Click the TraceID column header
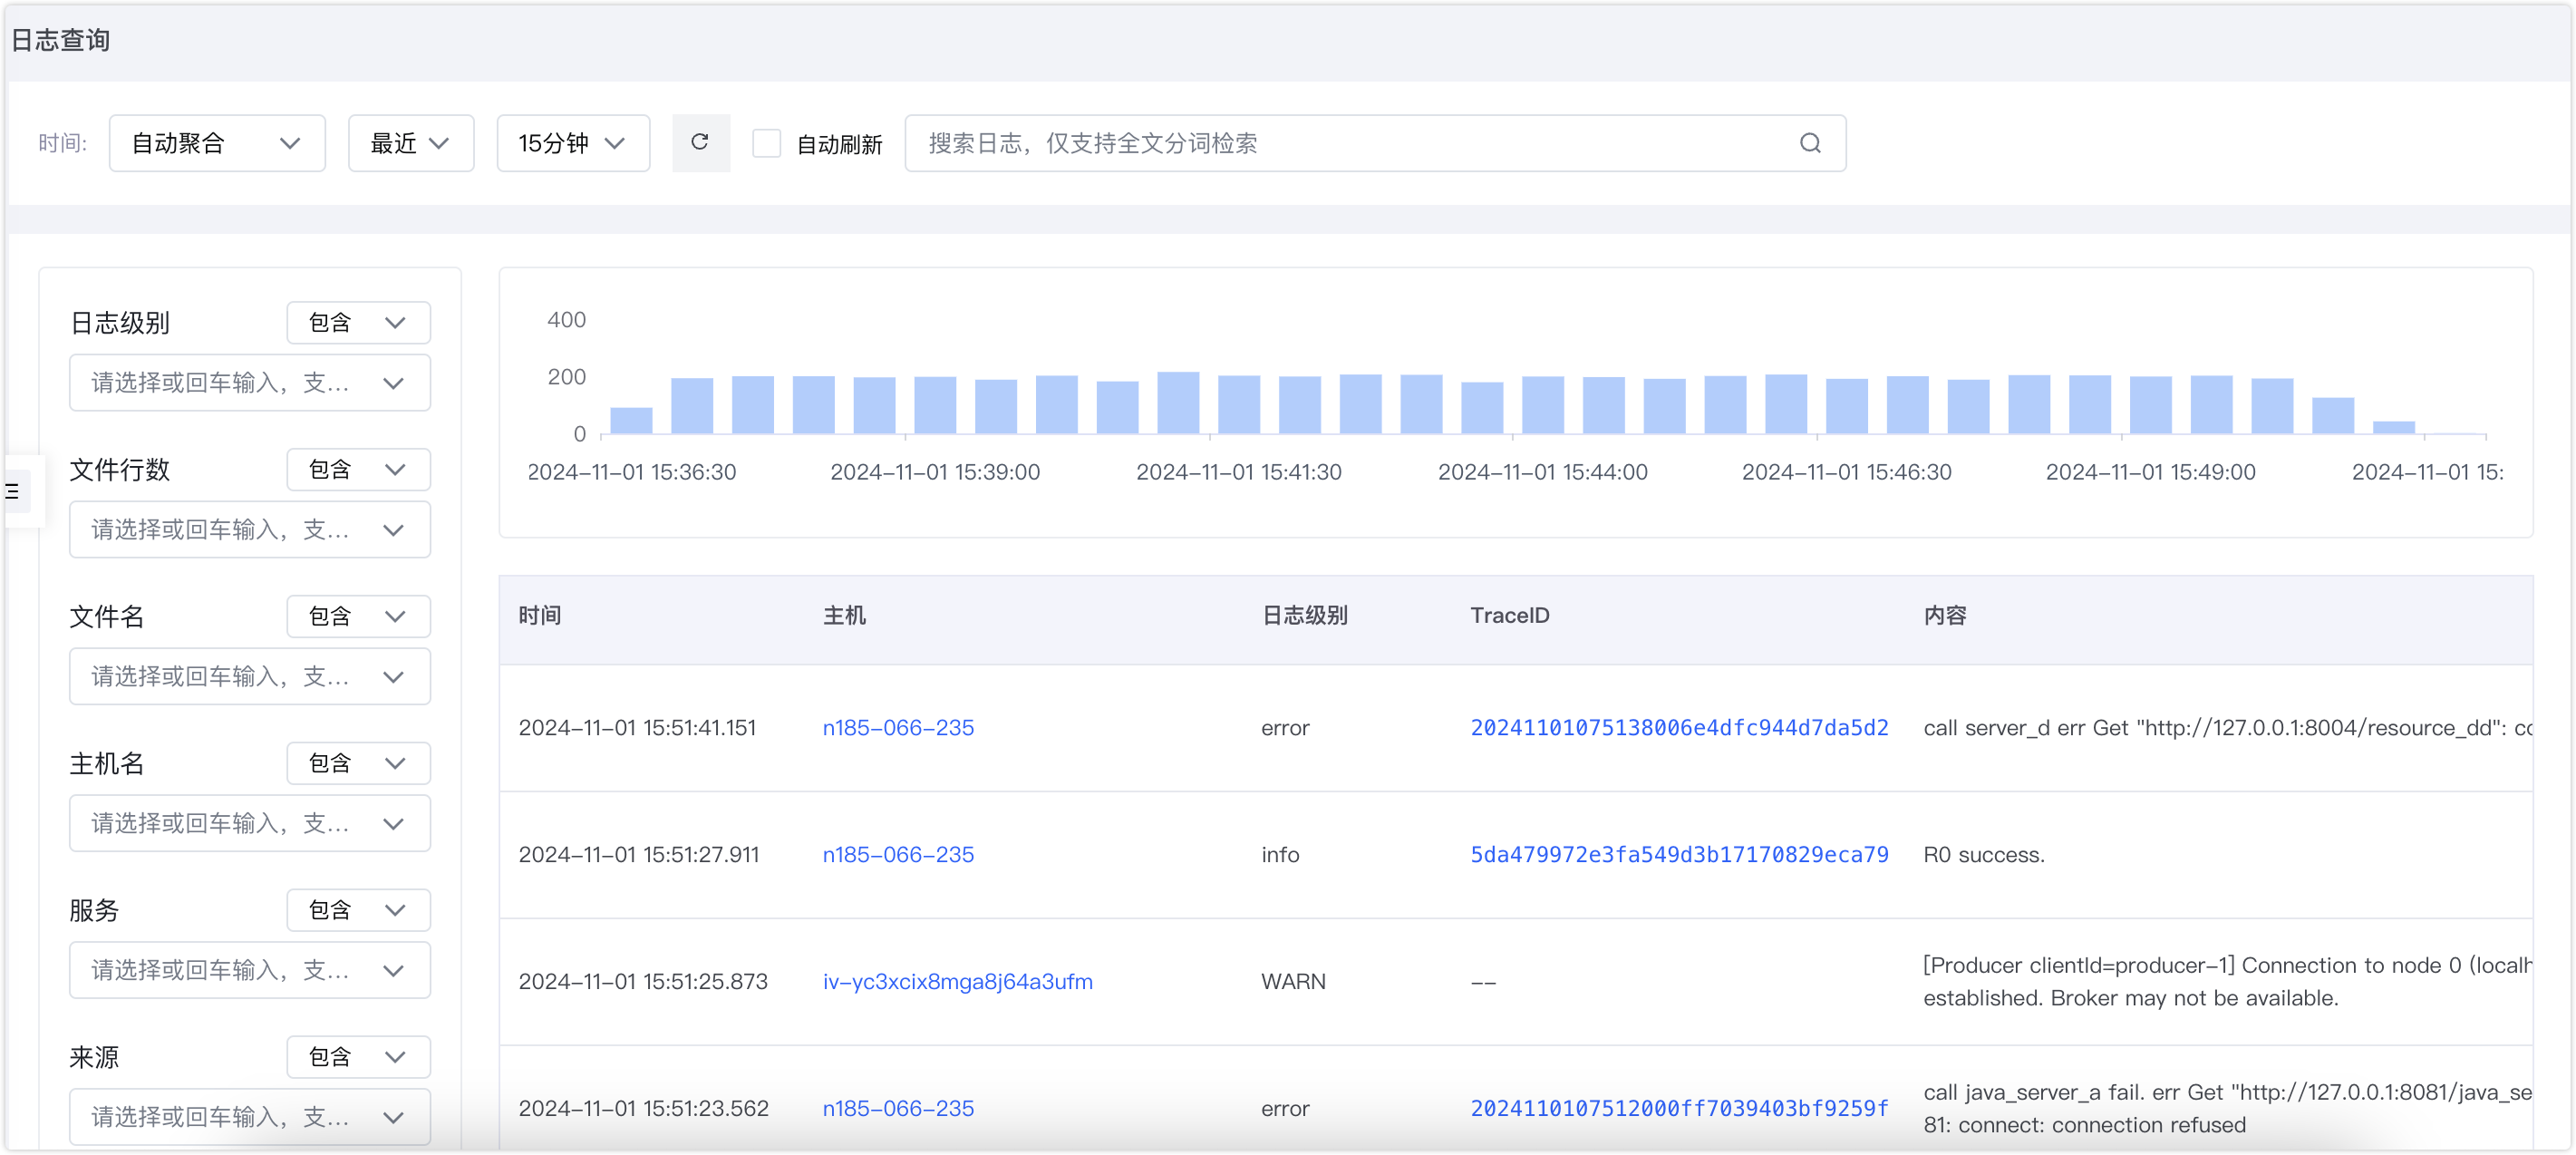2576x1155 pixels. point(1510,616)
